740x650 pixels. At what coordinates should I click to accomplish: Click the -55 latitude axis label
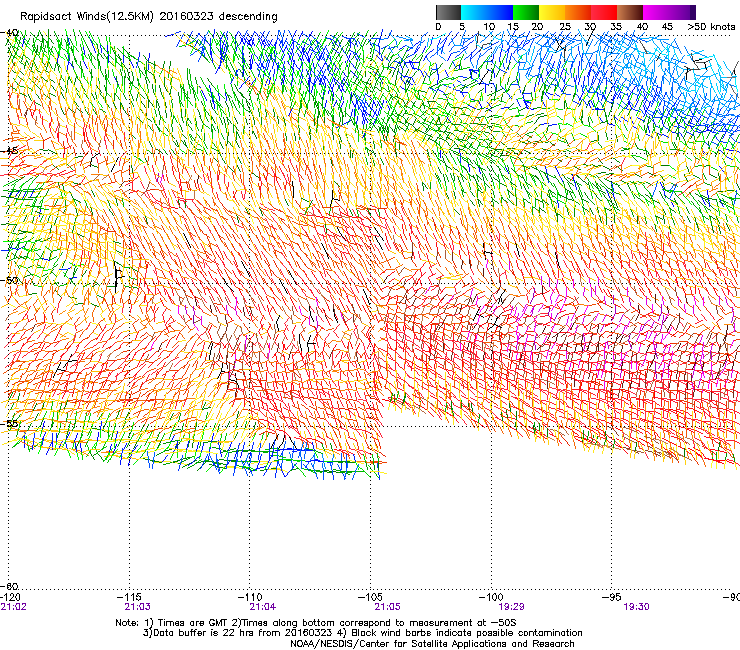tap(9, 424)
